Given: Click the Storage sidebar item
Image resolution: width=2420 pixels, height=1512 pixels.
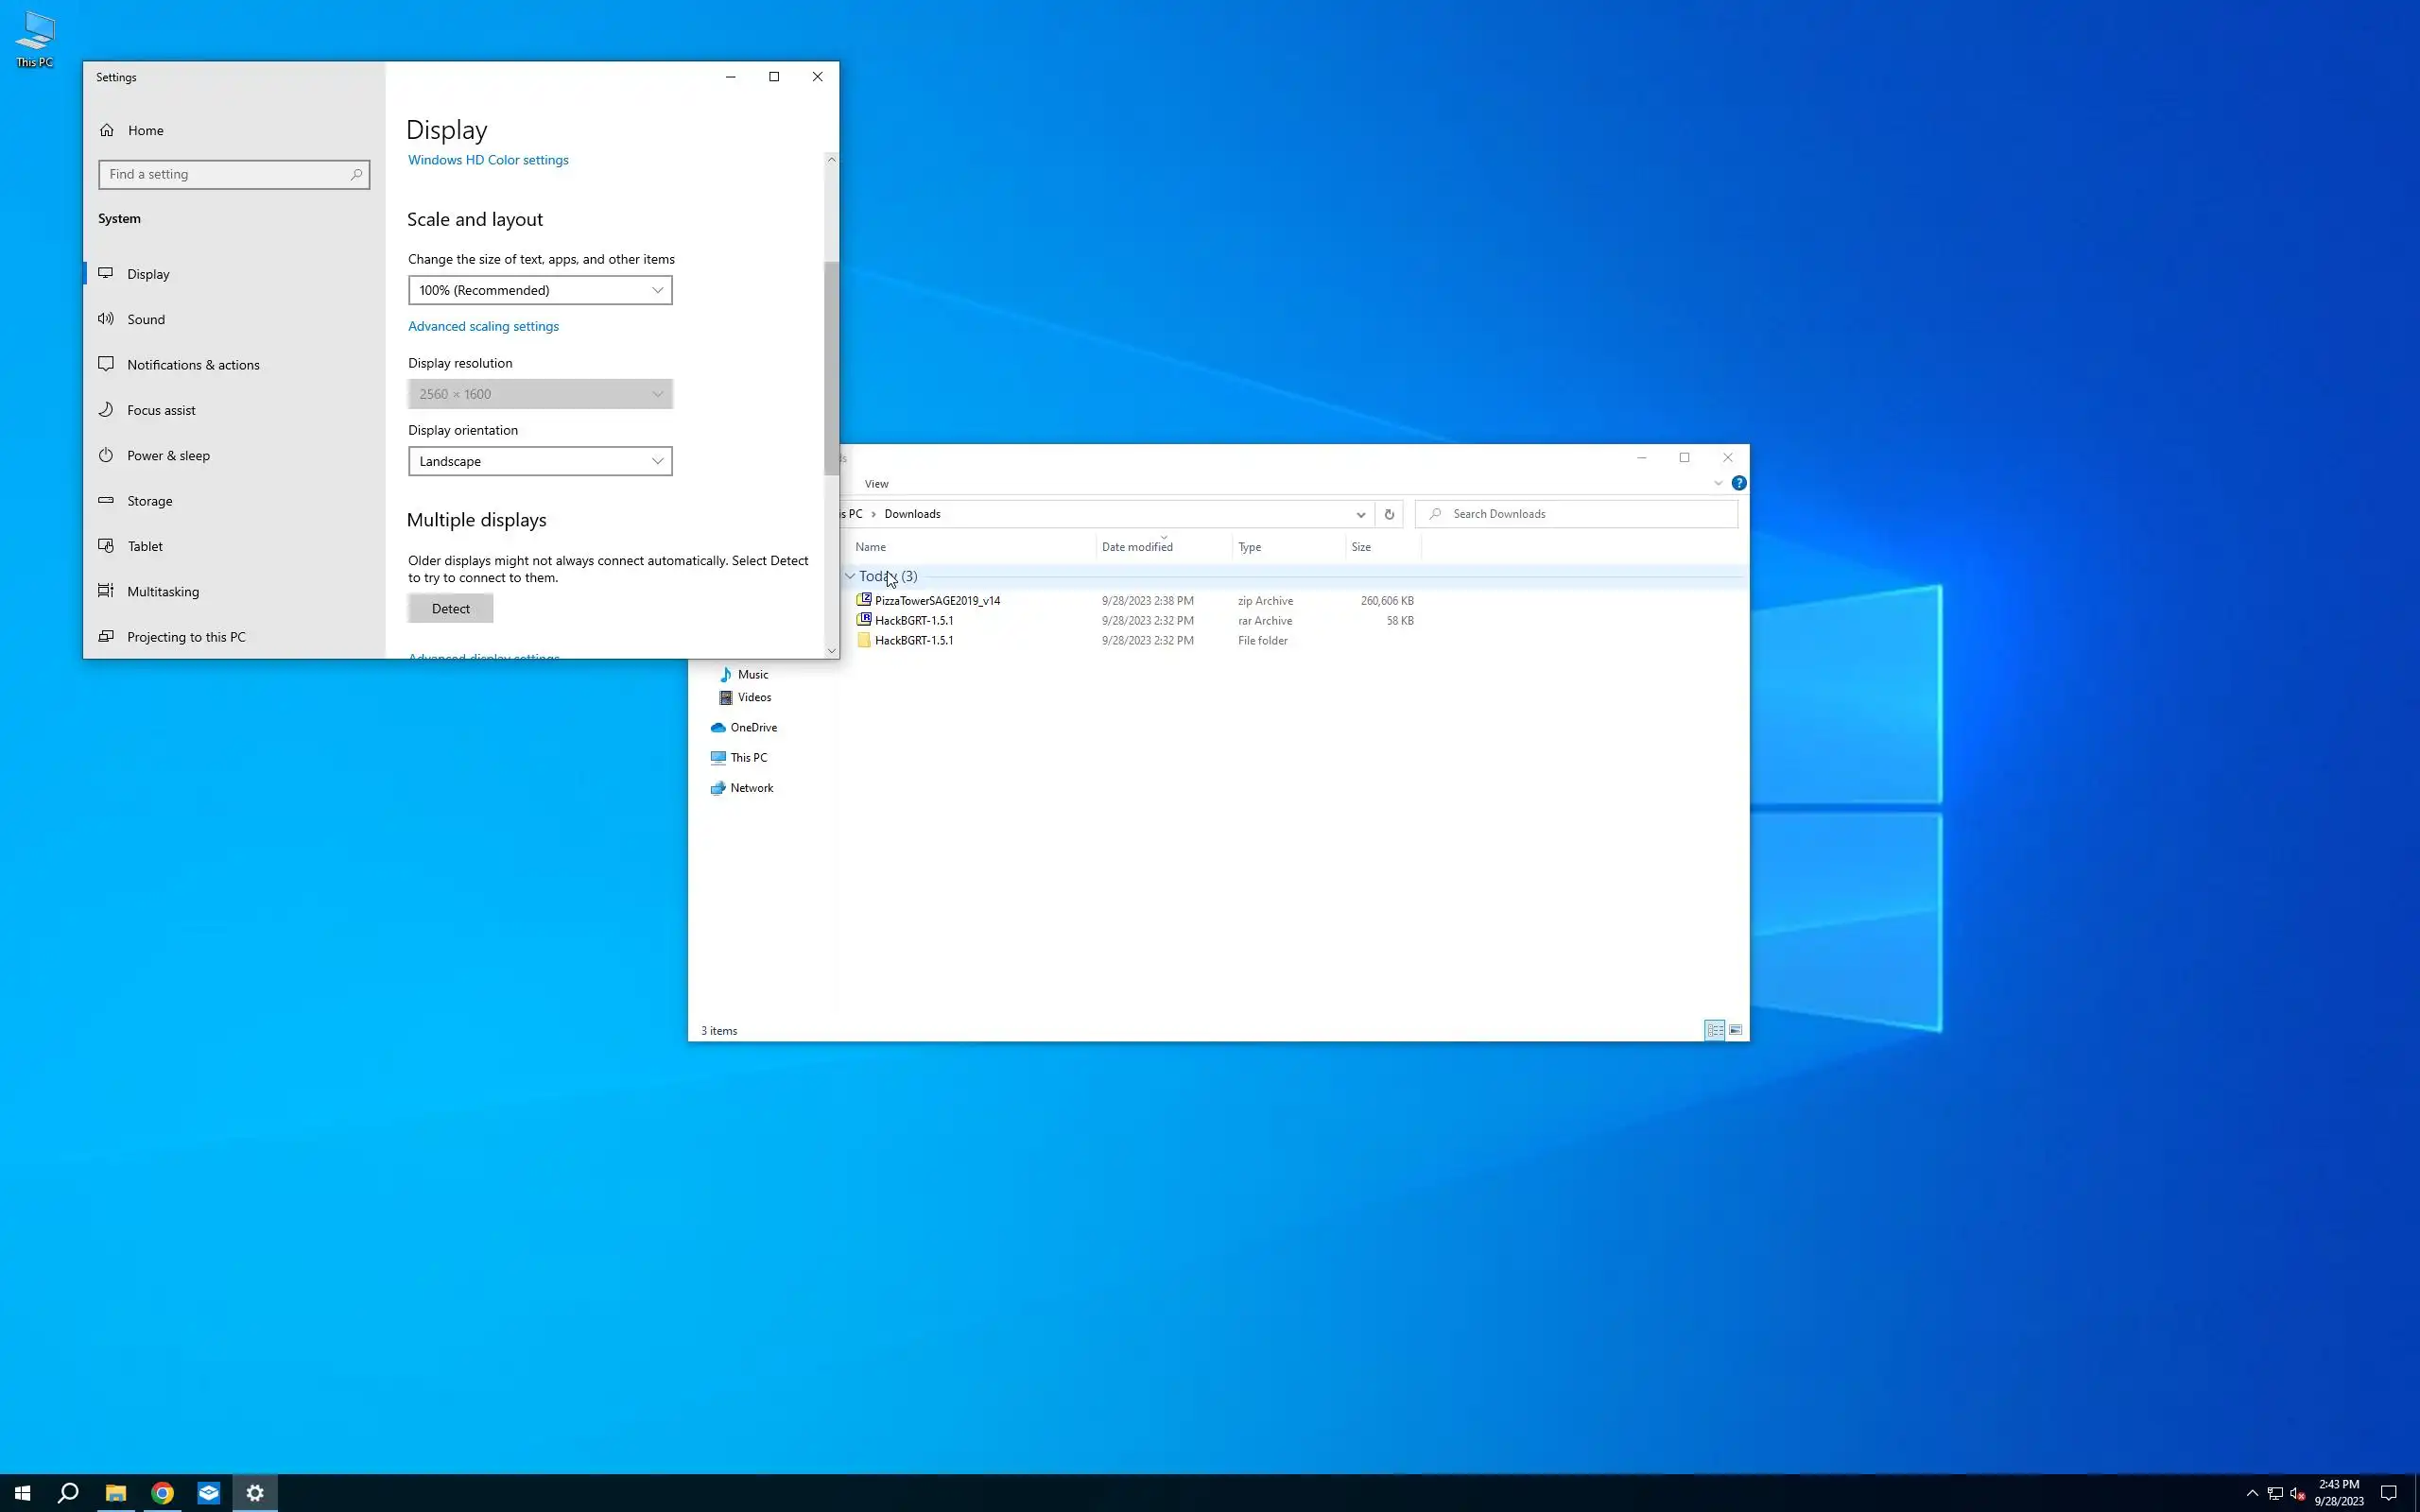Looking at the screenshot, I should [x=149, y=501].
